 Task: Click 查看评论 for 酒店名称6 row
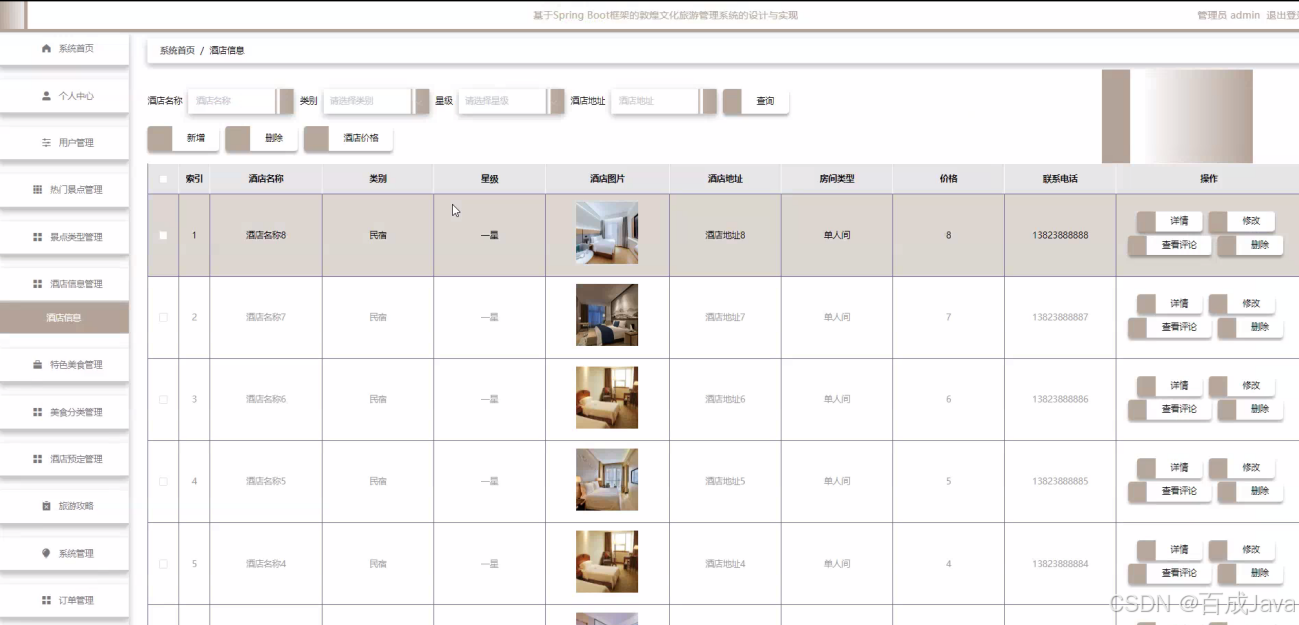pos(1170,409)
